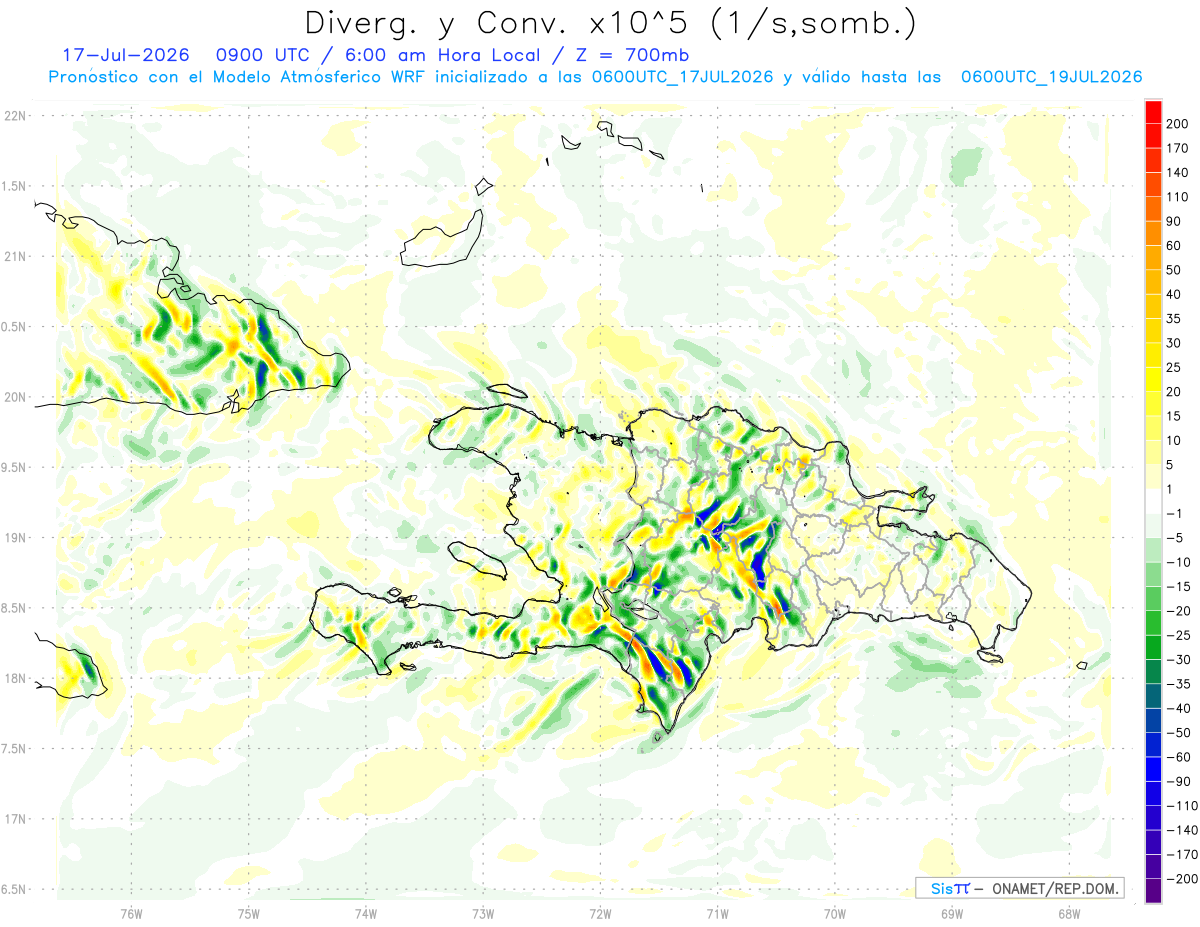
Task: Click the '9.5N' latitude label
Action: point(13,467)
